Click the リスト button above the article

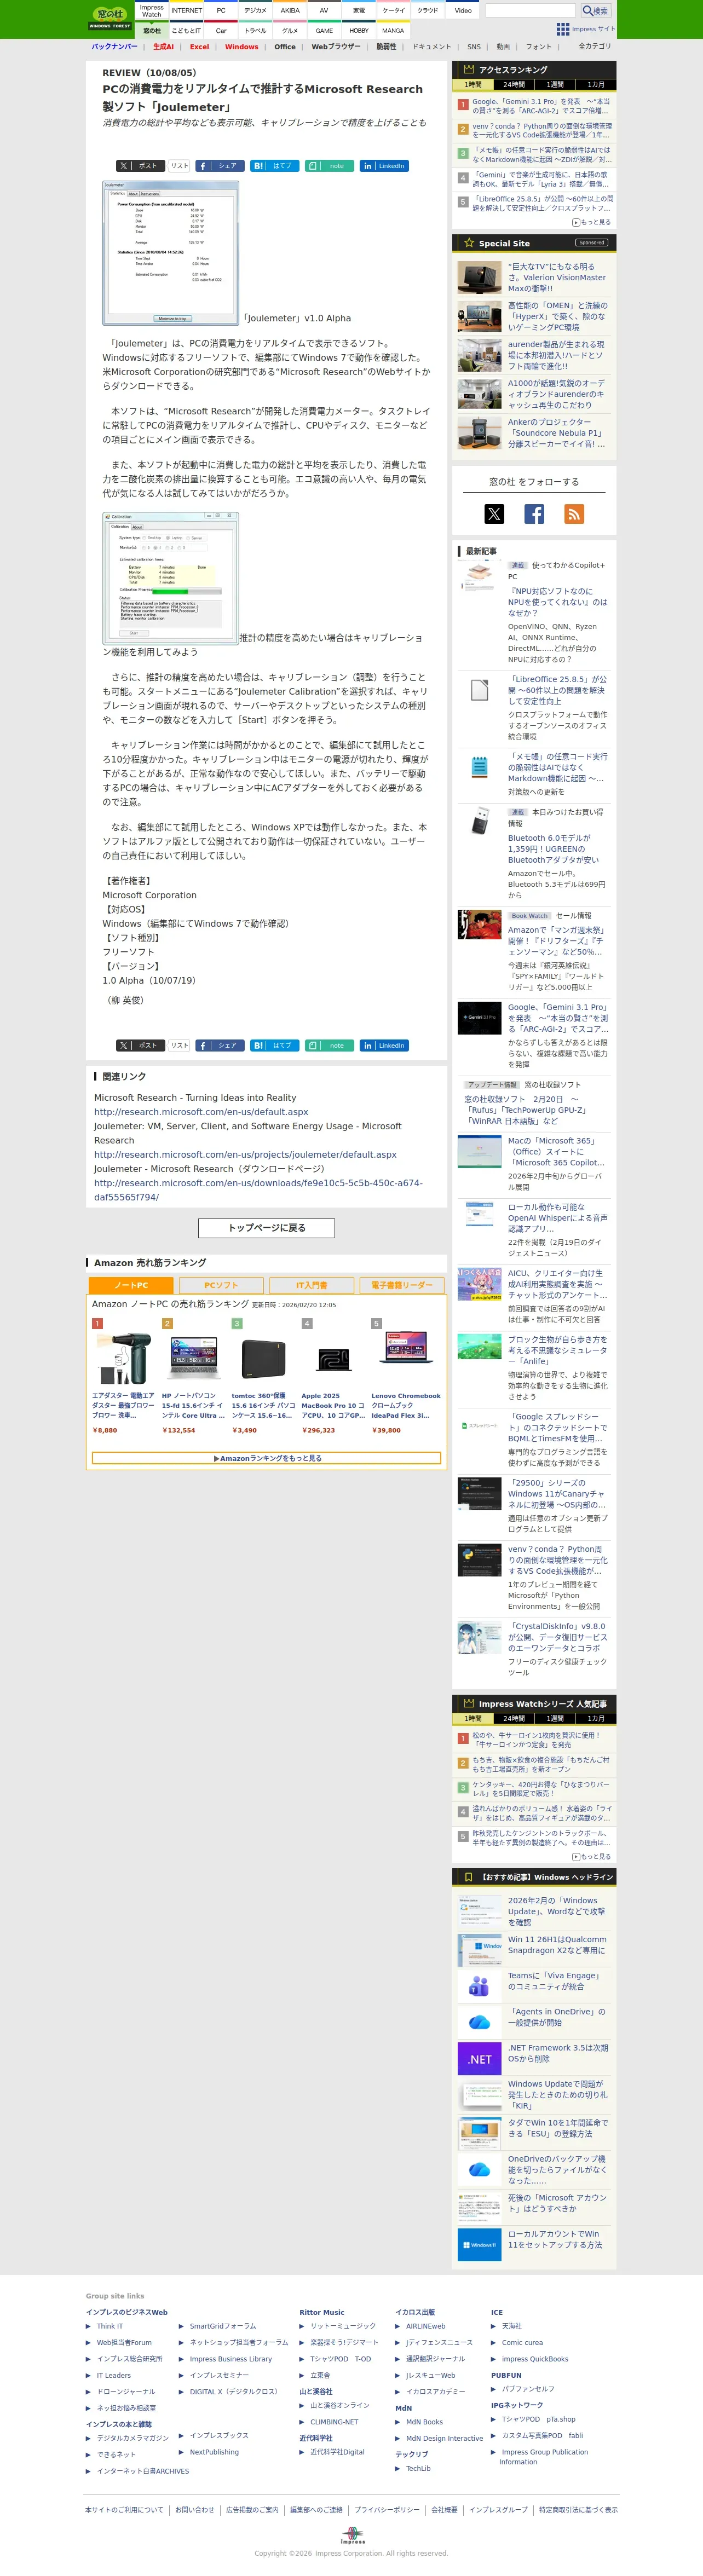point(179,166)
